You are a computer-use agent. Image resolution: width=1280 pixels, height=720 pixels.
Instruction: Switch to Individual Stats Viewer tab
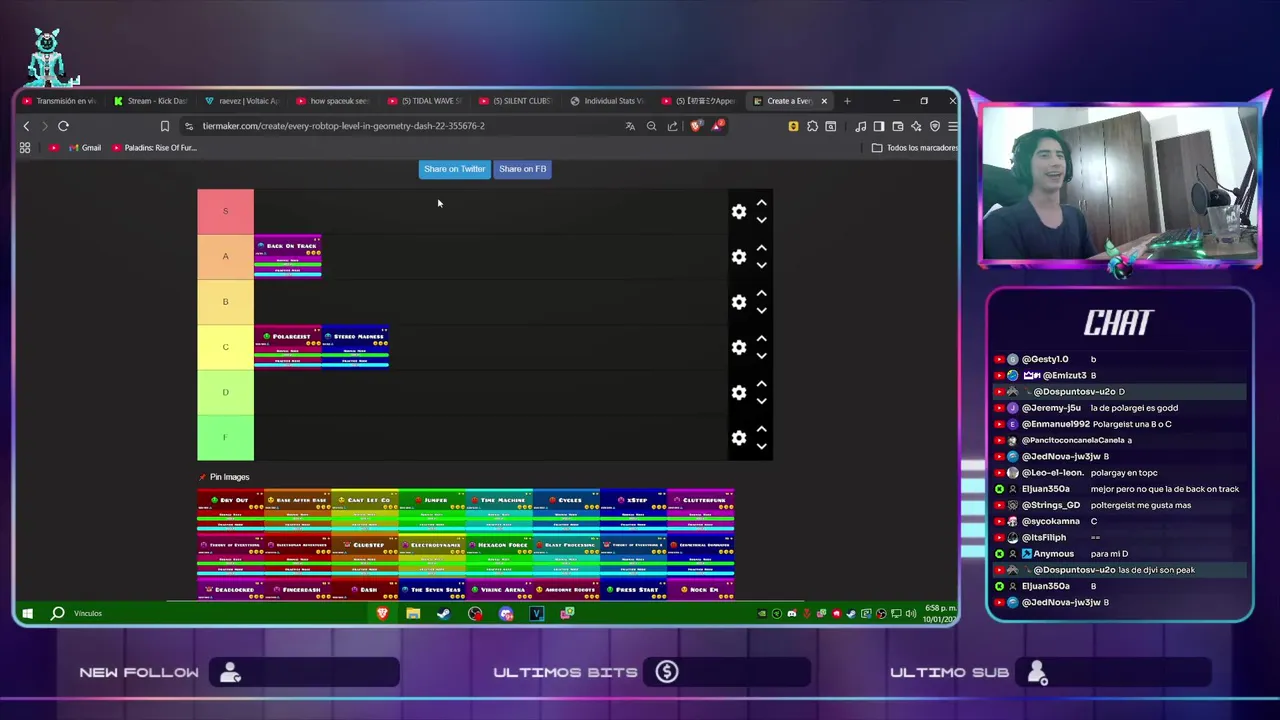606,101
